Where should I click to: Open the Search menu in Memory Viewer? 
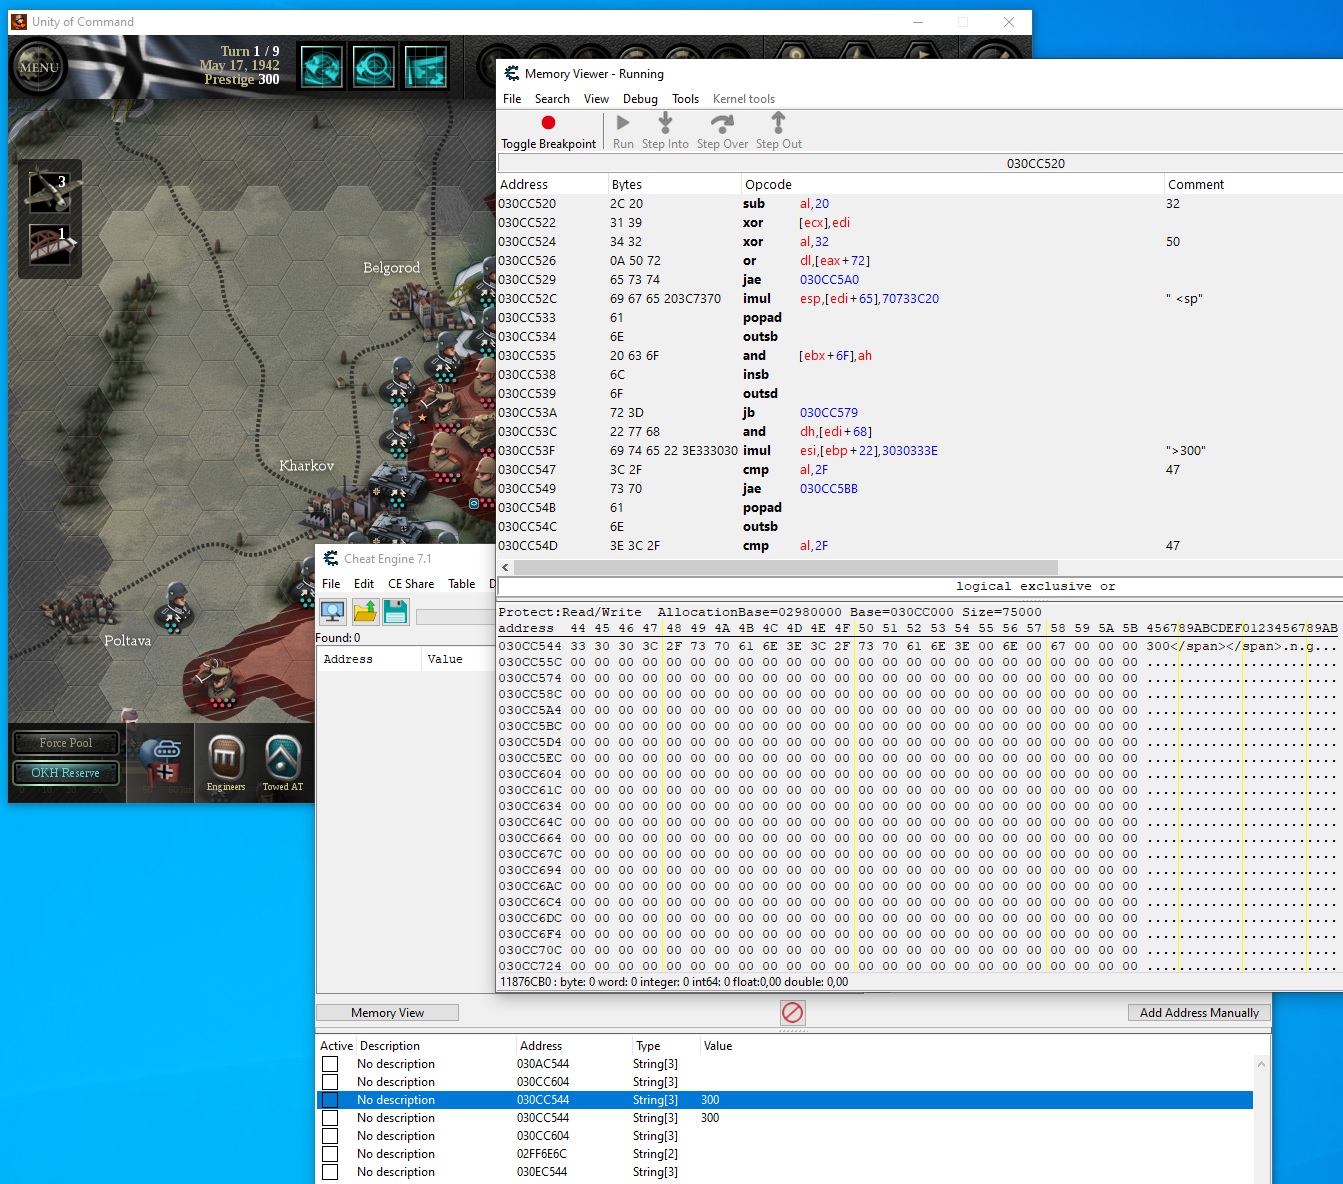pyautogui.click(x=552, y=99)
